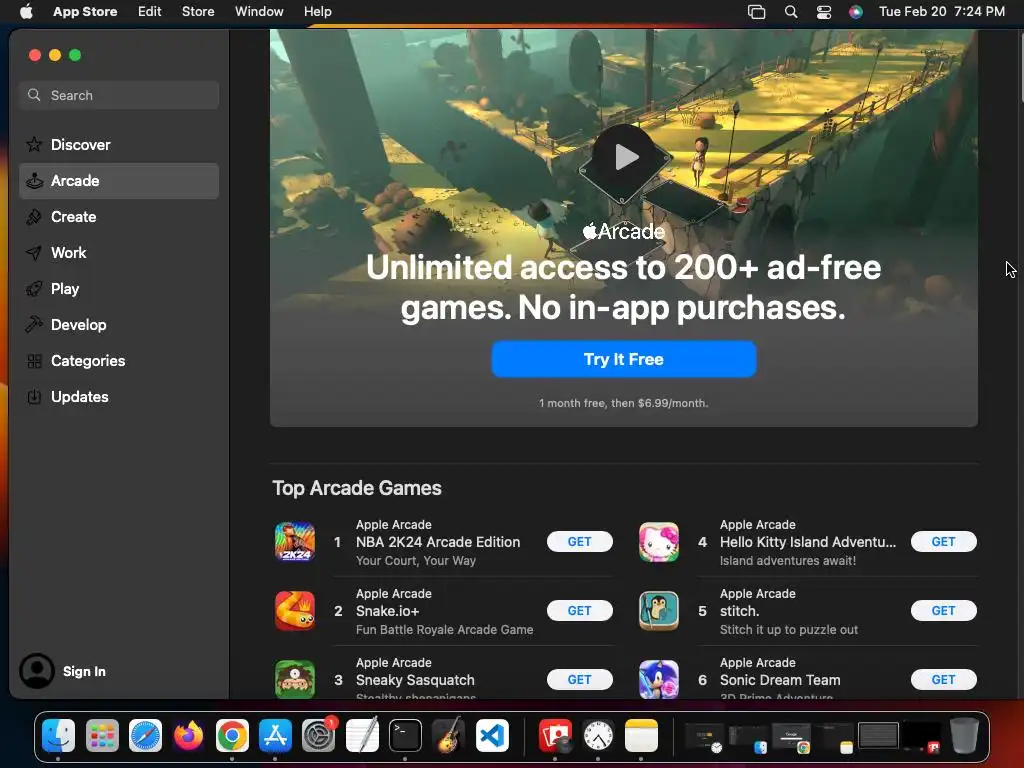Click Snake.io+ title text
Screen dimensions: 1024x768
click(x=387, y=611)
